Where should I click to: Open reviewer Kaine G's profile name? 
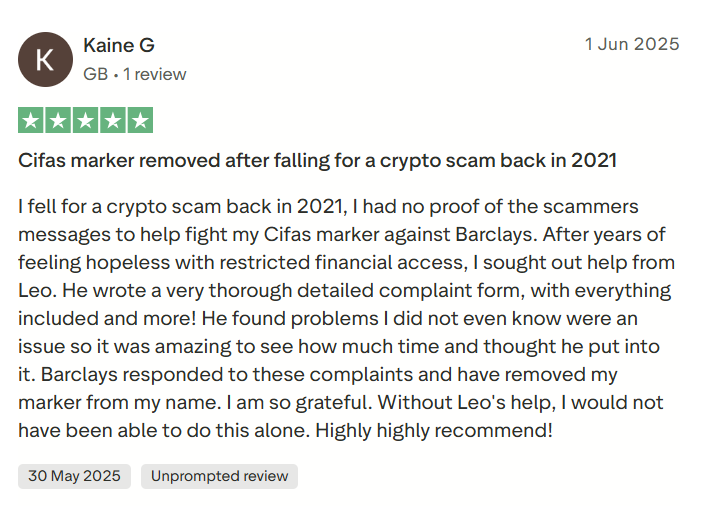[119, 46]
